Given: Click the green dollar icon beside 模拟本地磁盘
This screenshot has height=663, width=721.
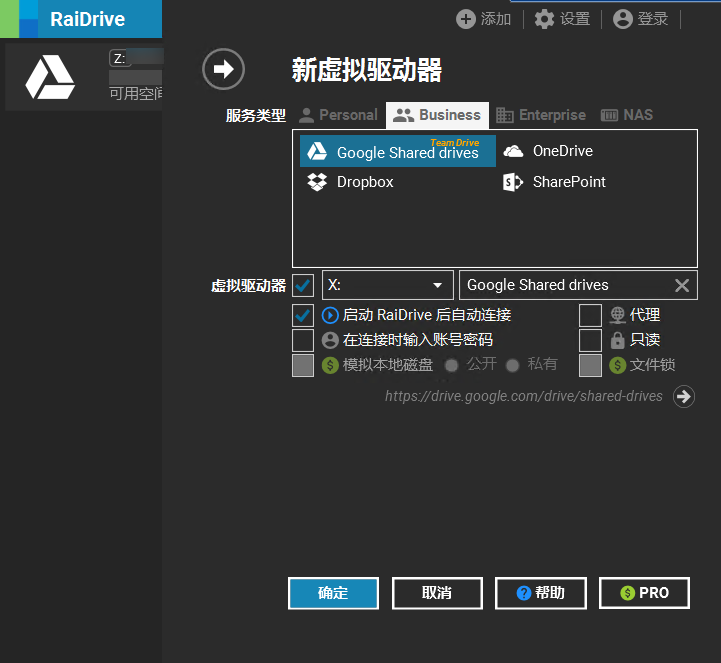Looking at the screenshot, I should [x=330, y=366].
